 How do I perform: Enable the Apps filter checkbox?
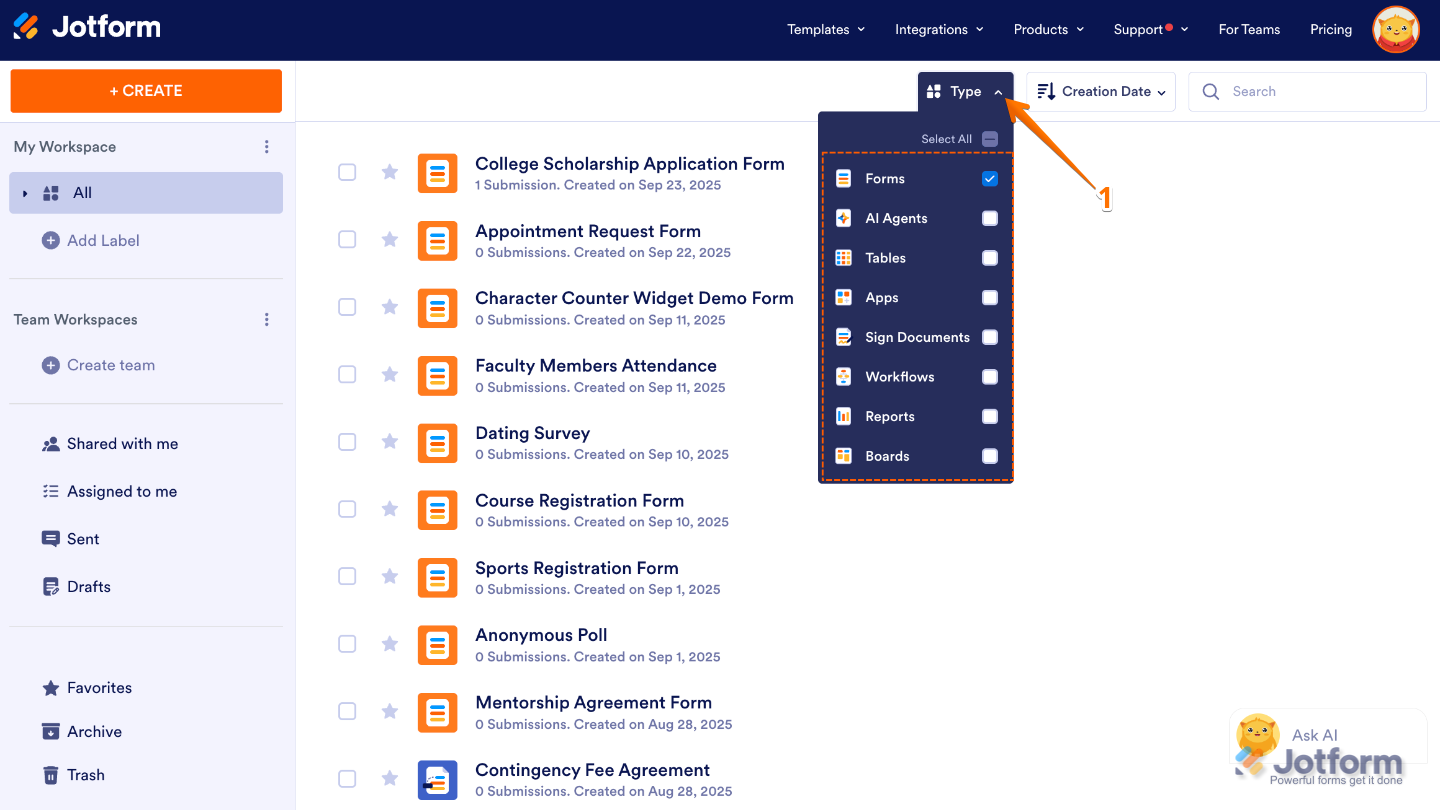pyautogui.click(x=989, y=297)
